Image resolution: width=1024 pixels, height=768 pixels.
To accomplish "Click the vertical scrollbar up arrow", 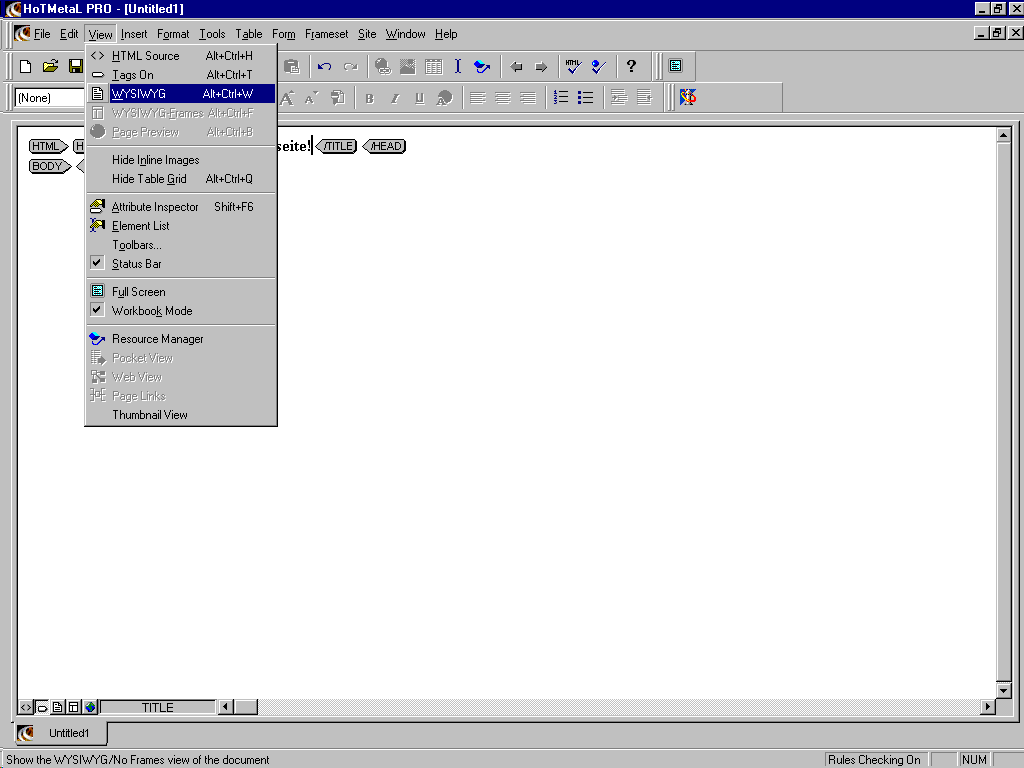I will tap(1004, 135).
